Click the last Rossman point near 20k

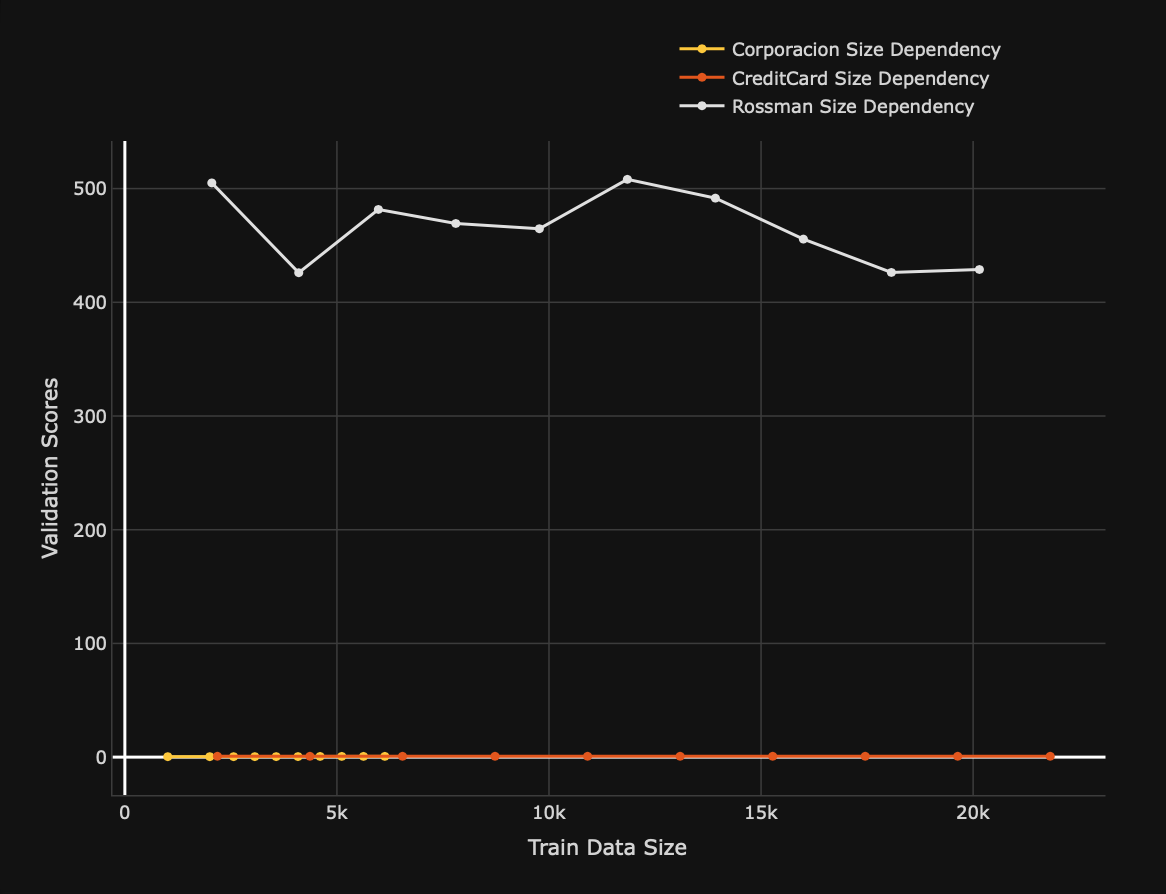(x=978, y=268)
